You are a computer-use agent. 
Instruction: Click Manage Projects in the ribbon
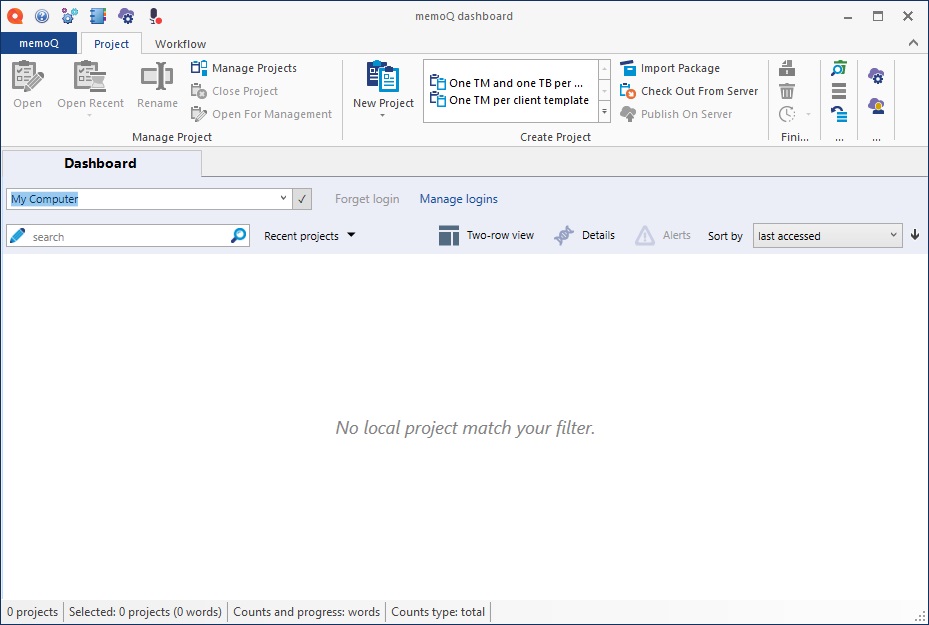pyautogui.click(x=244, y=68)
